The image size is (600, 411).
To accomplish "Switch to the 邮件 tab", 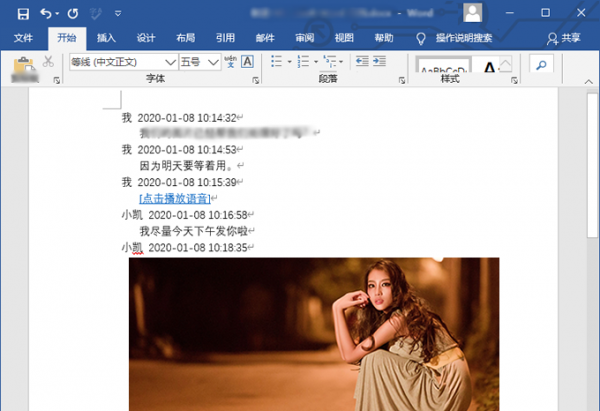I will [265, 38].
